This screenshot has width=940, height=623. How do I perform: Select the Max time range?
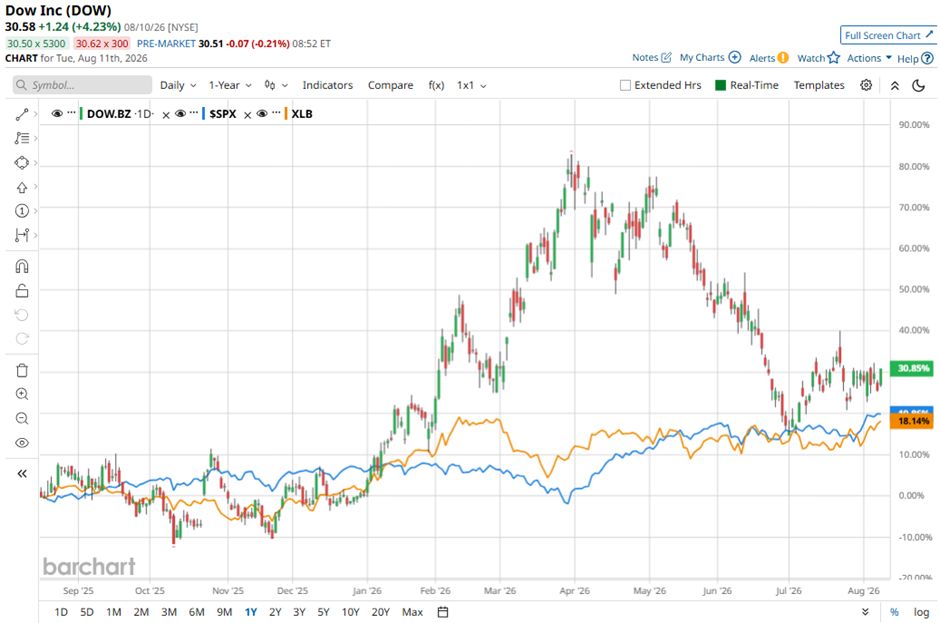point(412,612)
